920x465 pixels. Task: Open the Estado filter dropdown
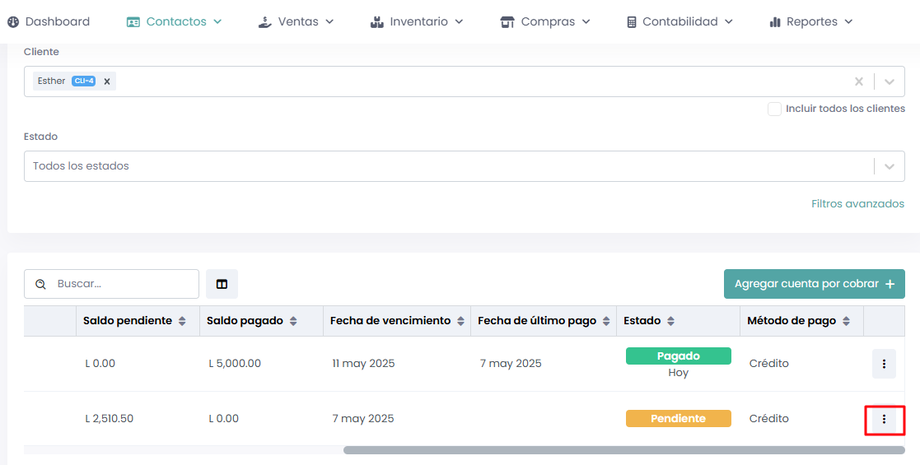(x=889, y=166)
